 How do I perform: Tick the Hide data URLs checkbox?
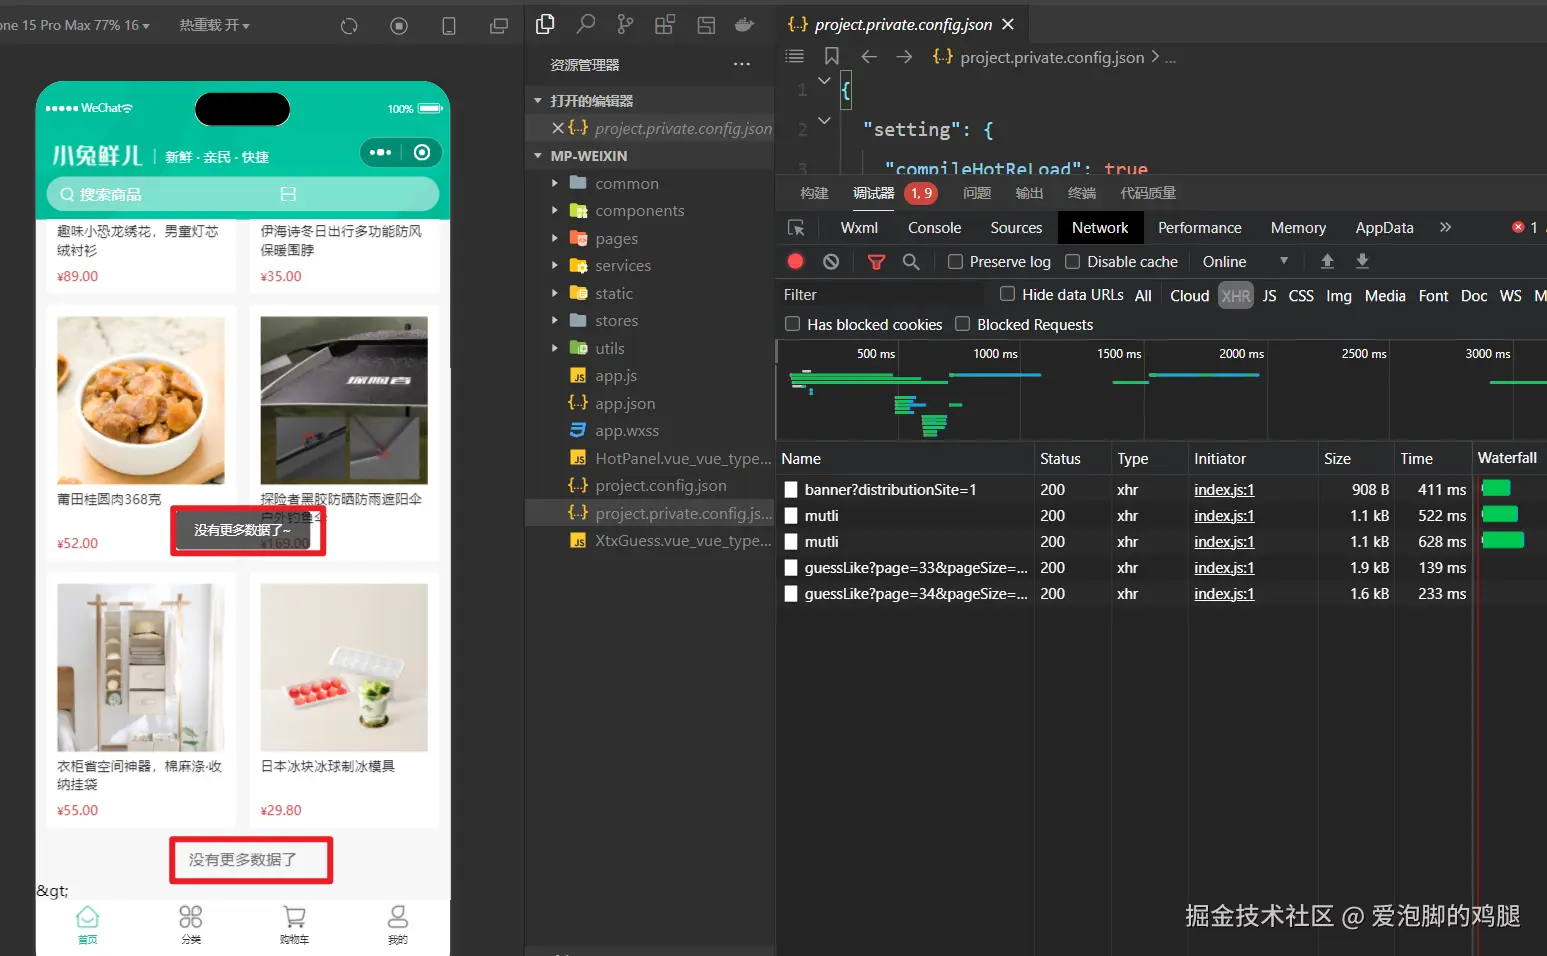pos(1007,294)
